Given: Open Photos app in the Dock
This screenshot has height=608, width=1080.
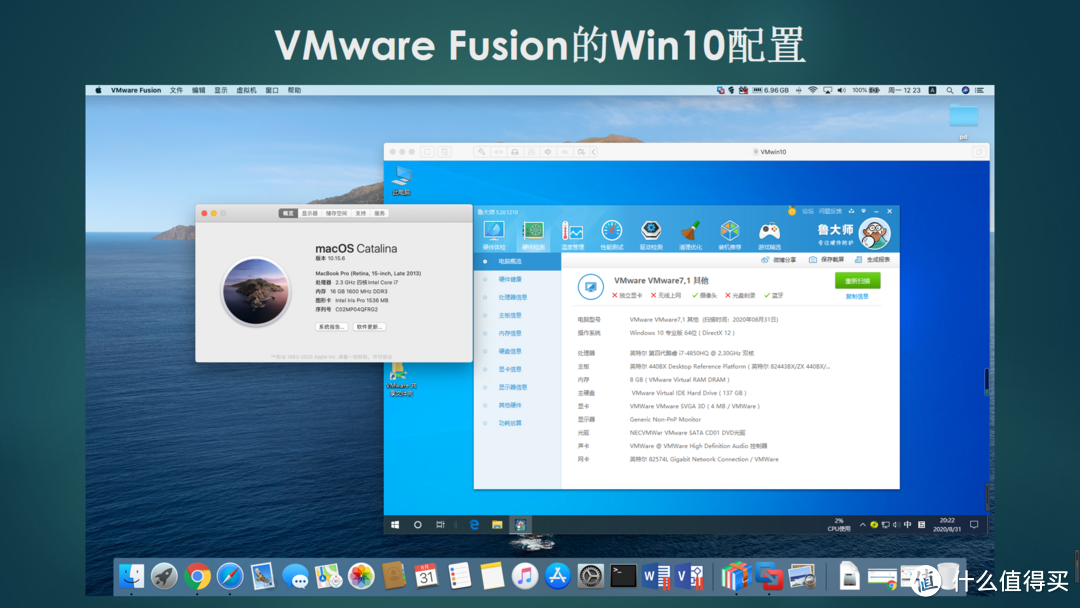Looking at the screenshot, I should [361, 576].
